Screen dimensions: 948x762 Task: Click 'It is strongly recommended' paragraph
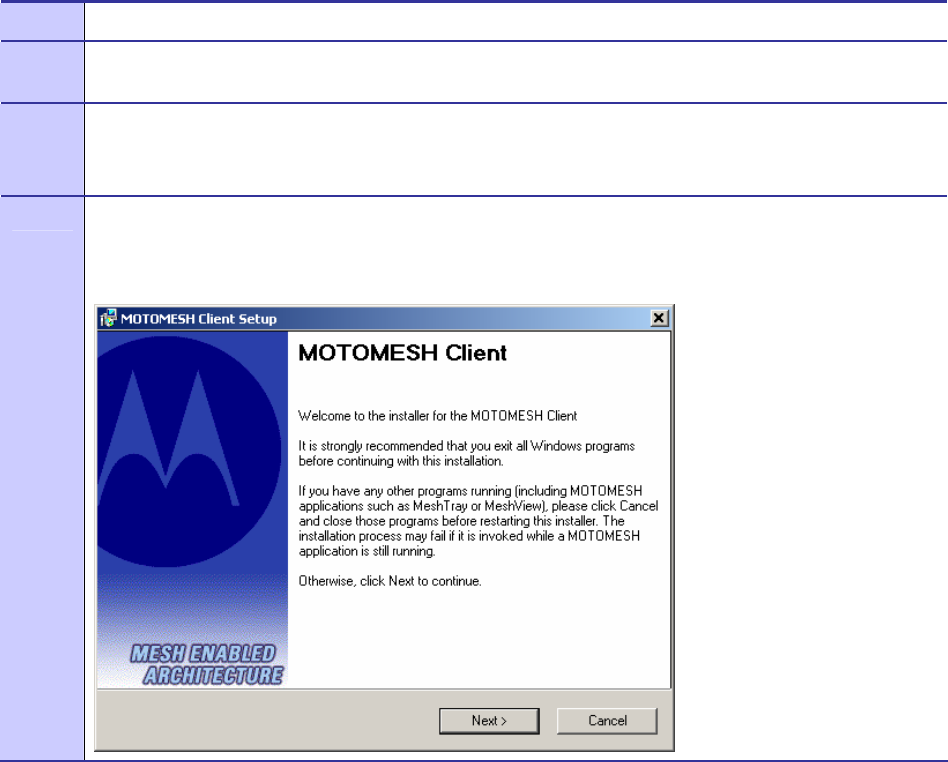(x=467, y=454)
